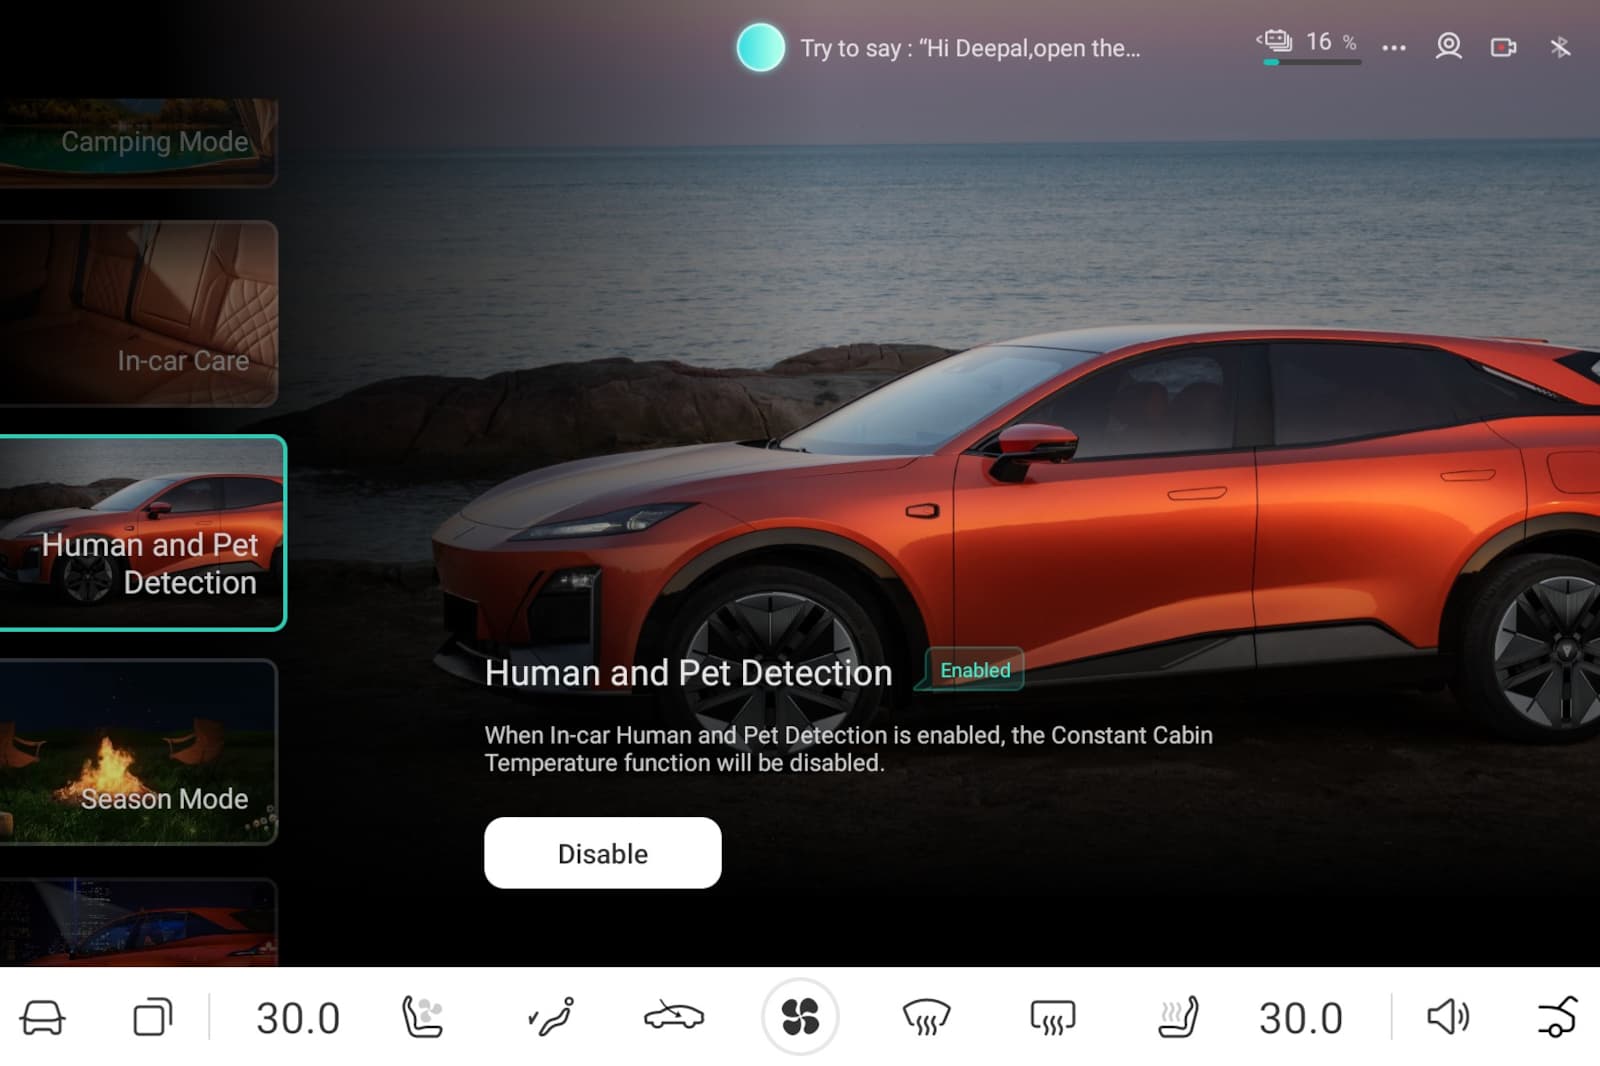Screen dimensions: 1600x1066
Task: Tap the seat ventilation fan icon
Action: coord(422,1018)
